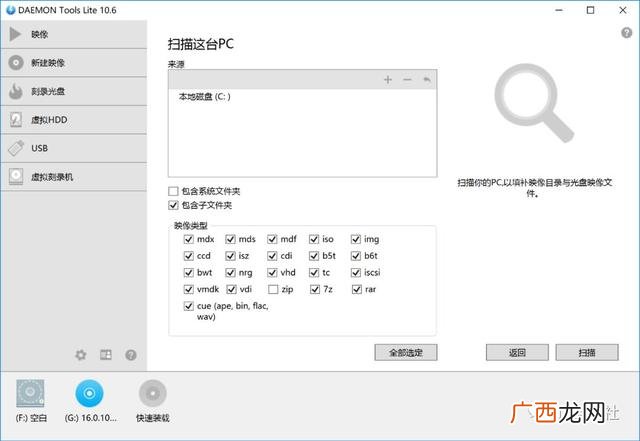The height and width of the screenshot is (441, 640).
Task: Select the (G:) 16.0.10 mounted drive
Action: click(90, 401)
